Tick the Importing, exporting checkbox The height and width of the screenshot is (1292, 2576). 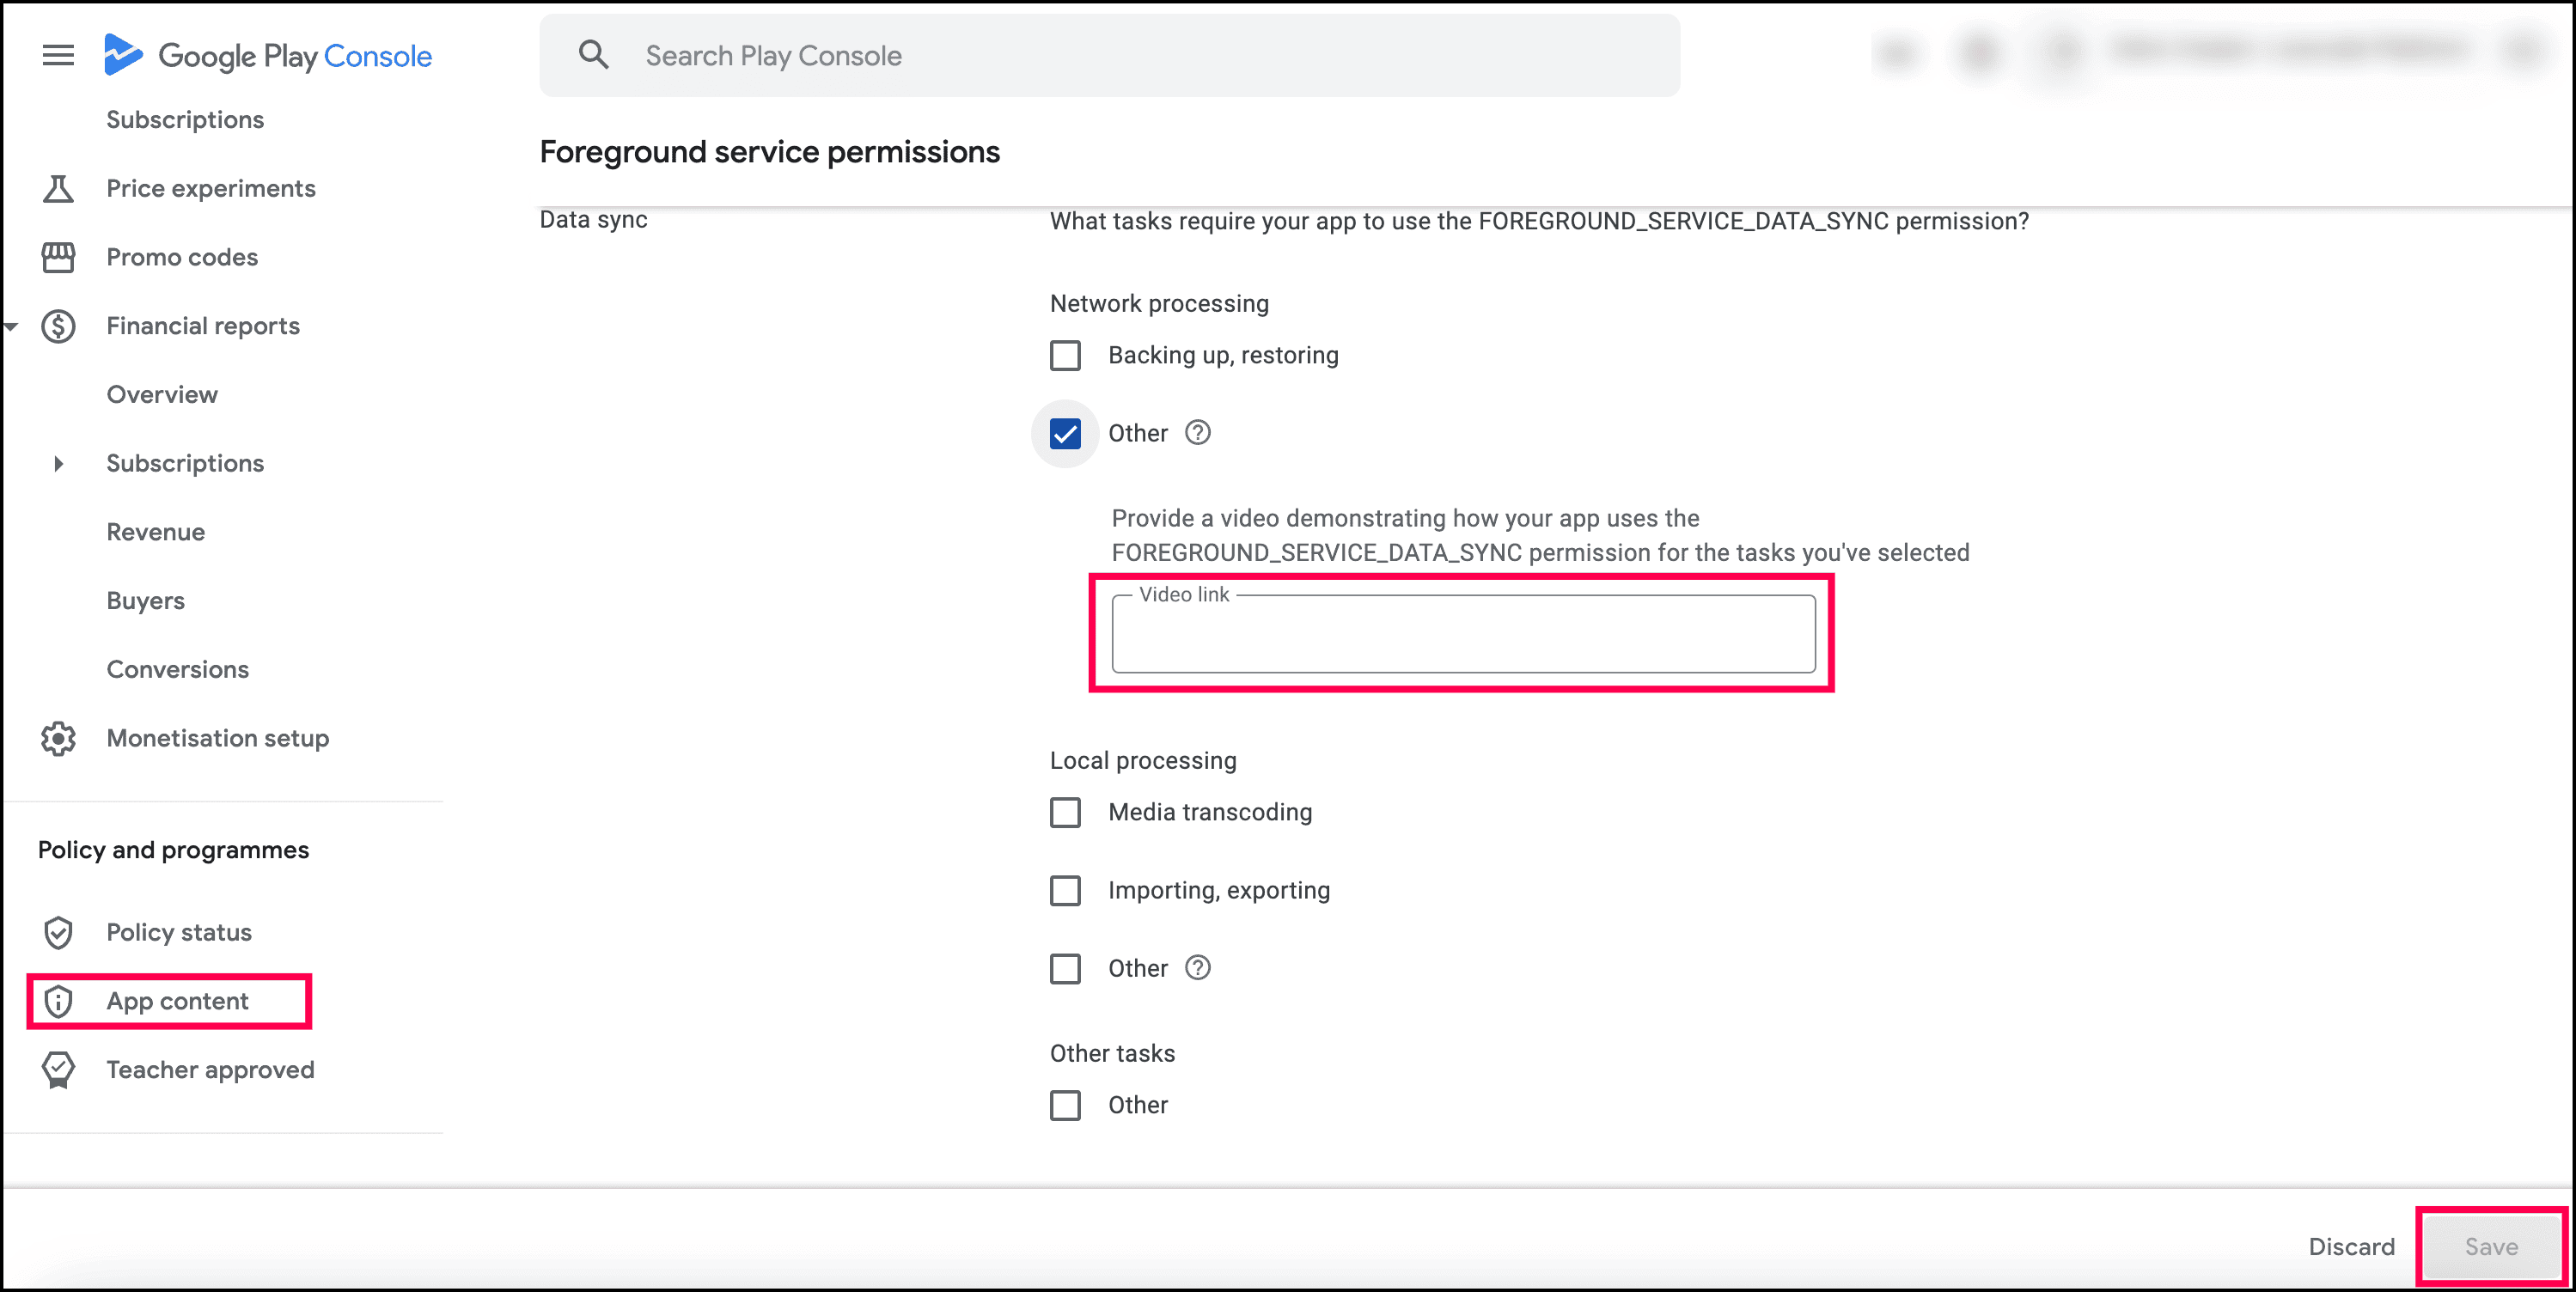(1065, 890)
